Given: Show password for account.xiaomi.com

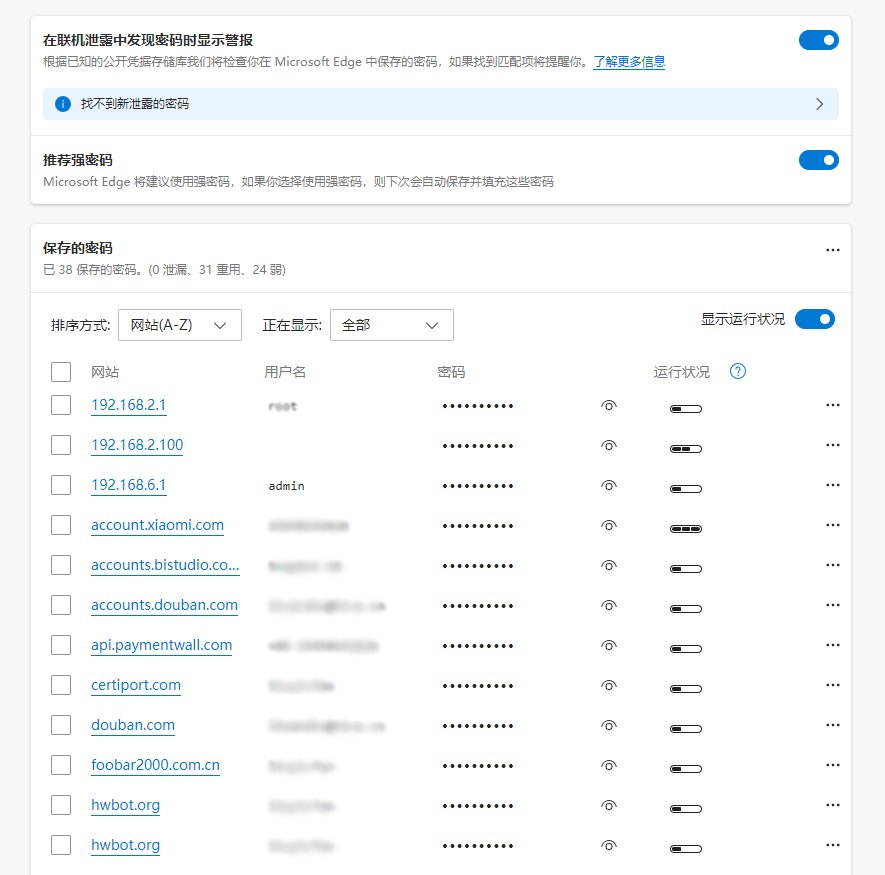Looking at the screenshot, I should 608,526.
